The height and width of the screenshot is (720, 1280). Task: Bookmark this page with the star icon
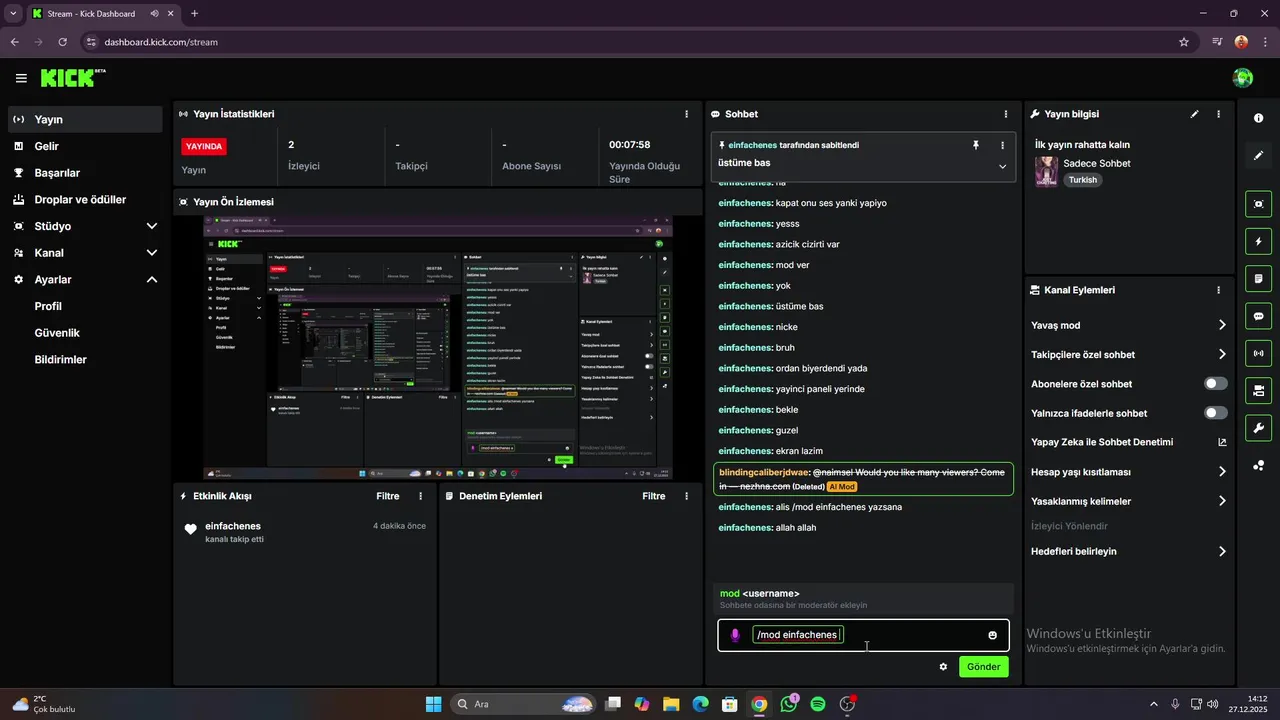coord(1184,42)
